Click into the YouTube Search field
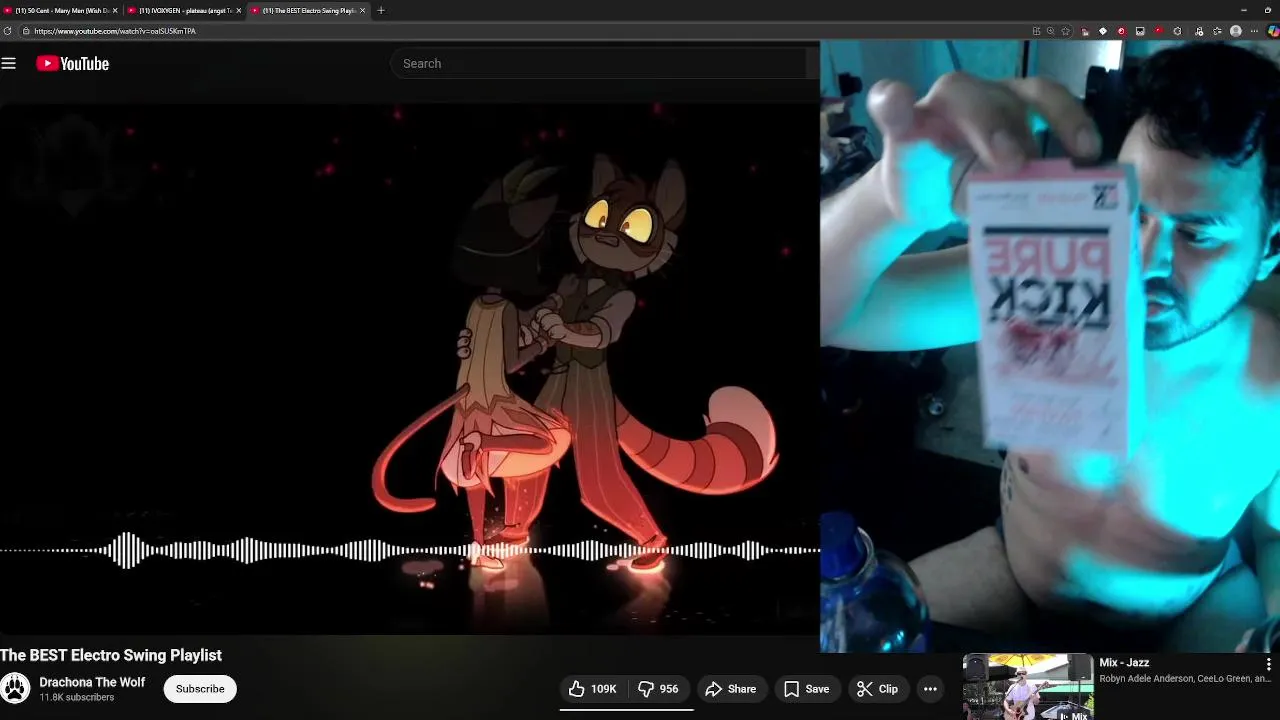 600,63
